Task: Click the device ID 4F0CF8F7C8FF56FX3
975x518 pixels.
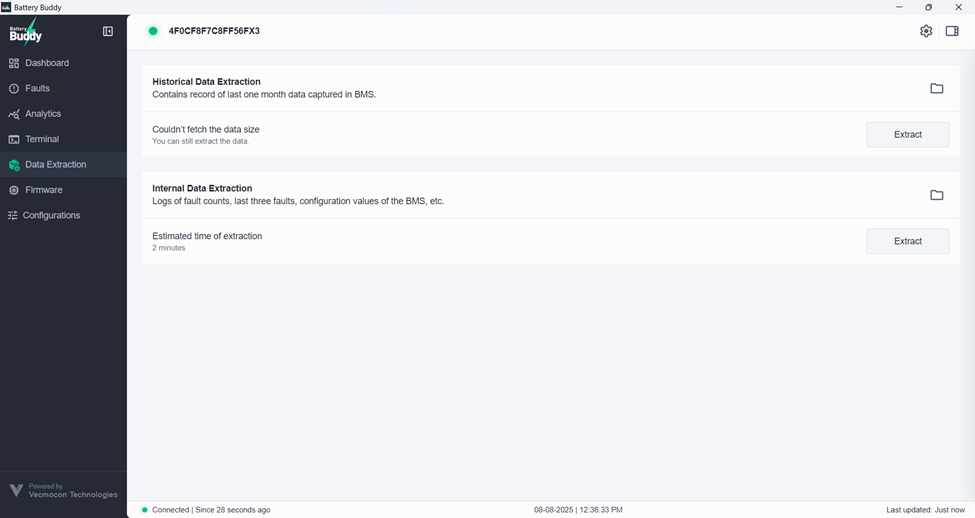Action: click(x=214, y=31)
